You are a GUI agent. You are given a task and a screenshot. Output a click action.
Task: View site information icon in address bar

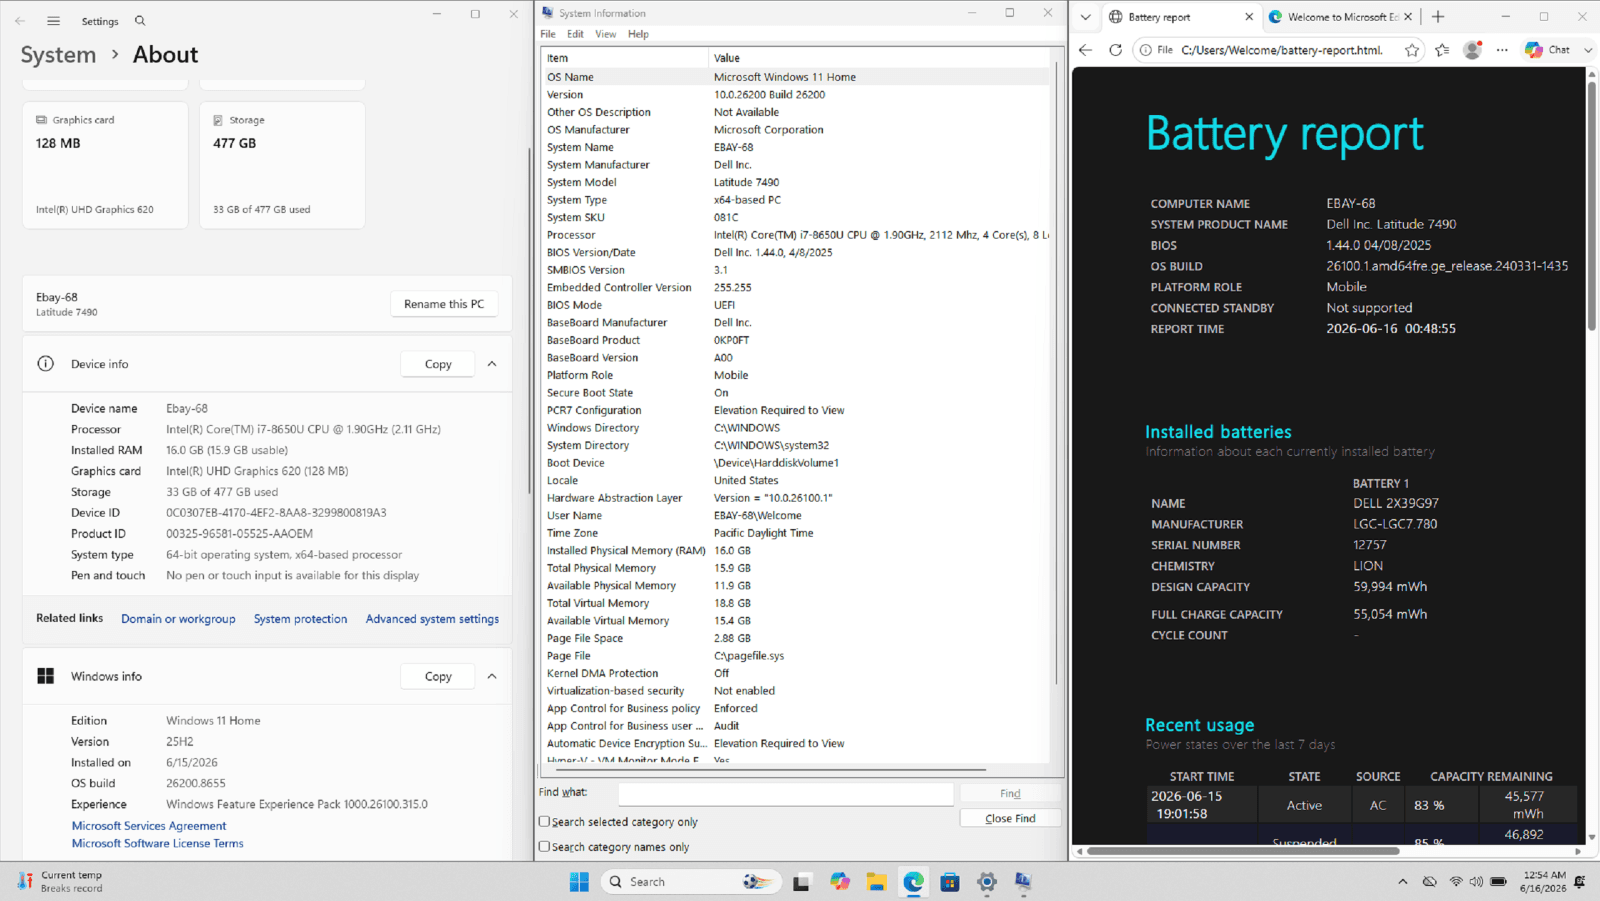tap(1146, 50)
